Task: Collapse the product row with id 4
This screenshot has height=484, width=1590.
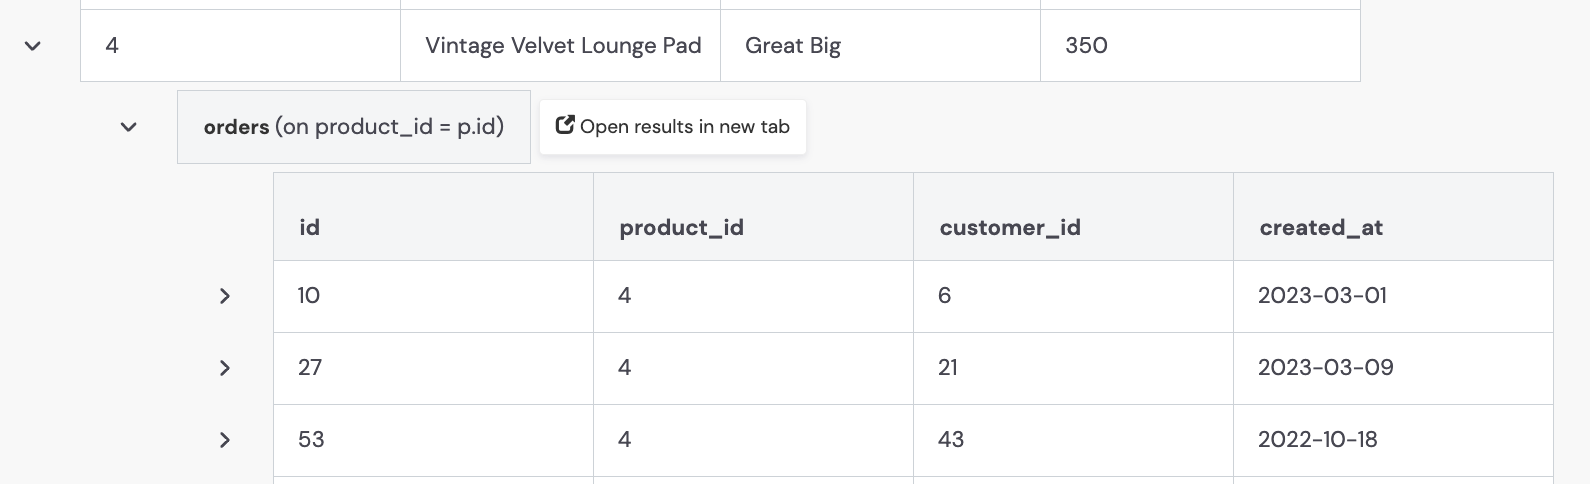Action: (x=33, y=46)
